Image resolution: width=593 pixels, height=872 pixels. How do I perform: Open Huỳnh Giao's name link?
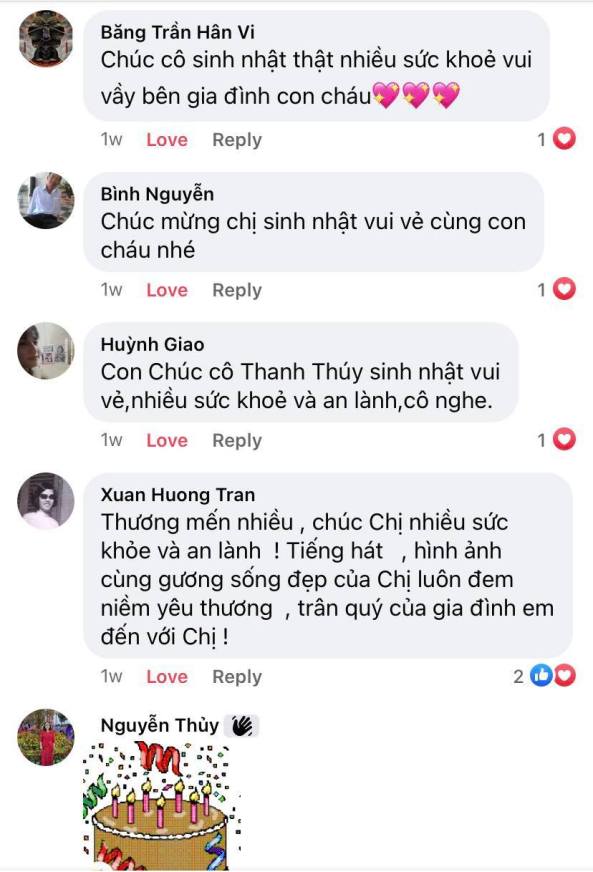point(152,345)
